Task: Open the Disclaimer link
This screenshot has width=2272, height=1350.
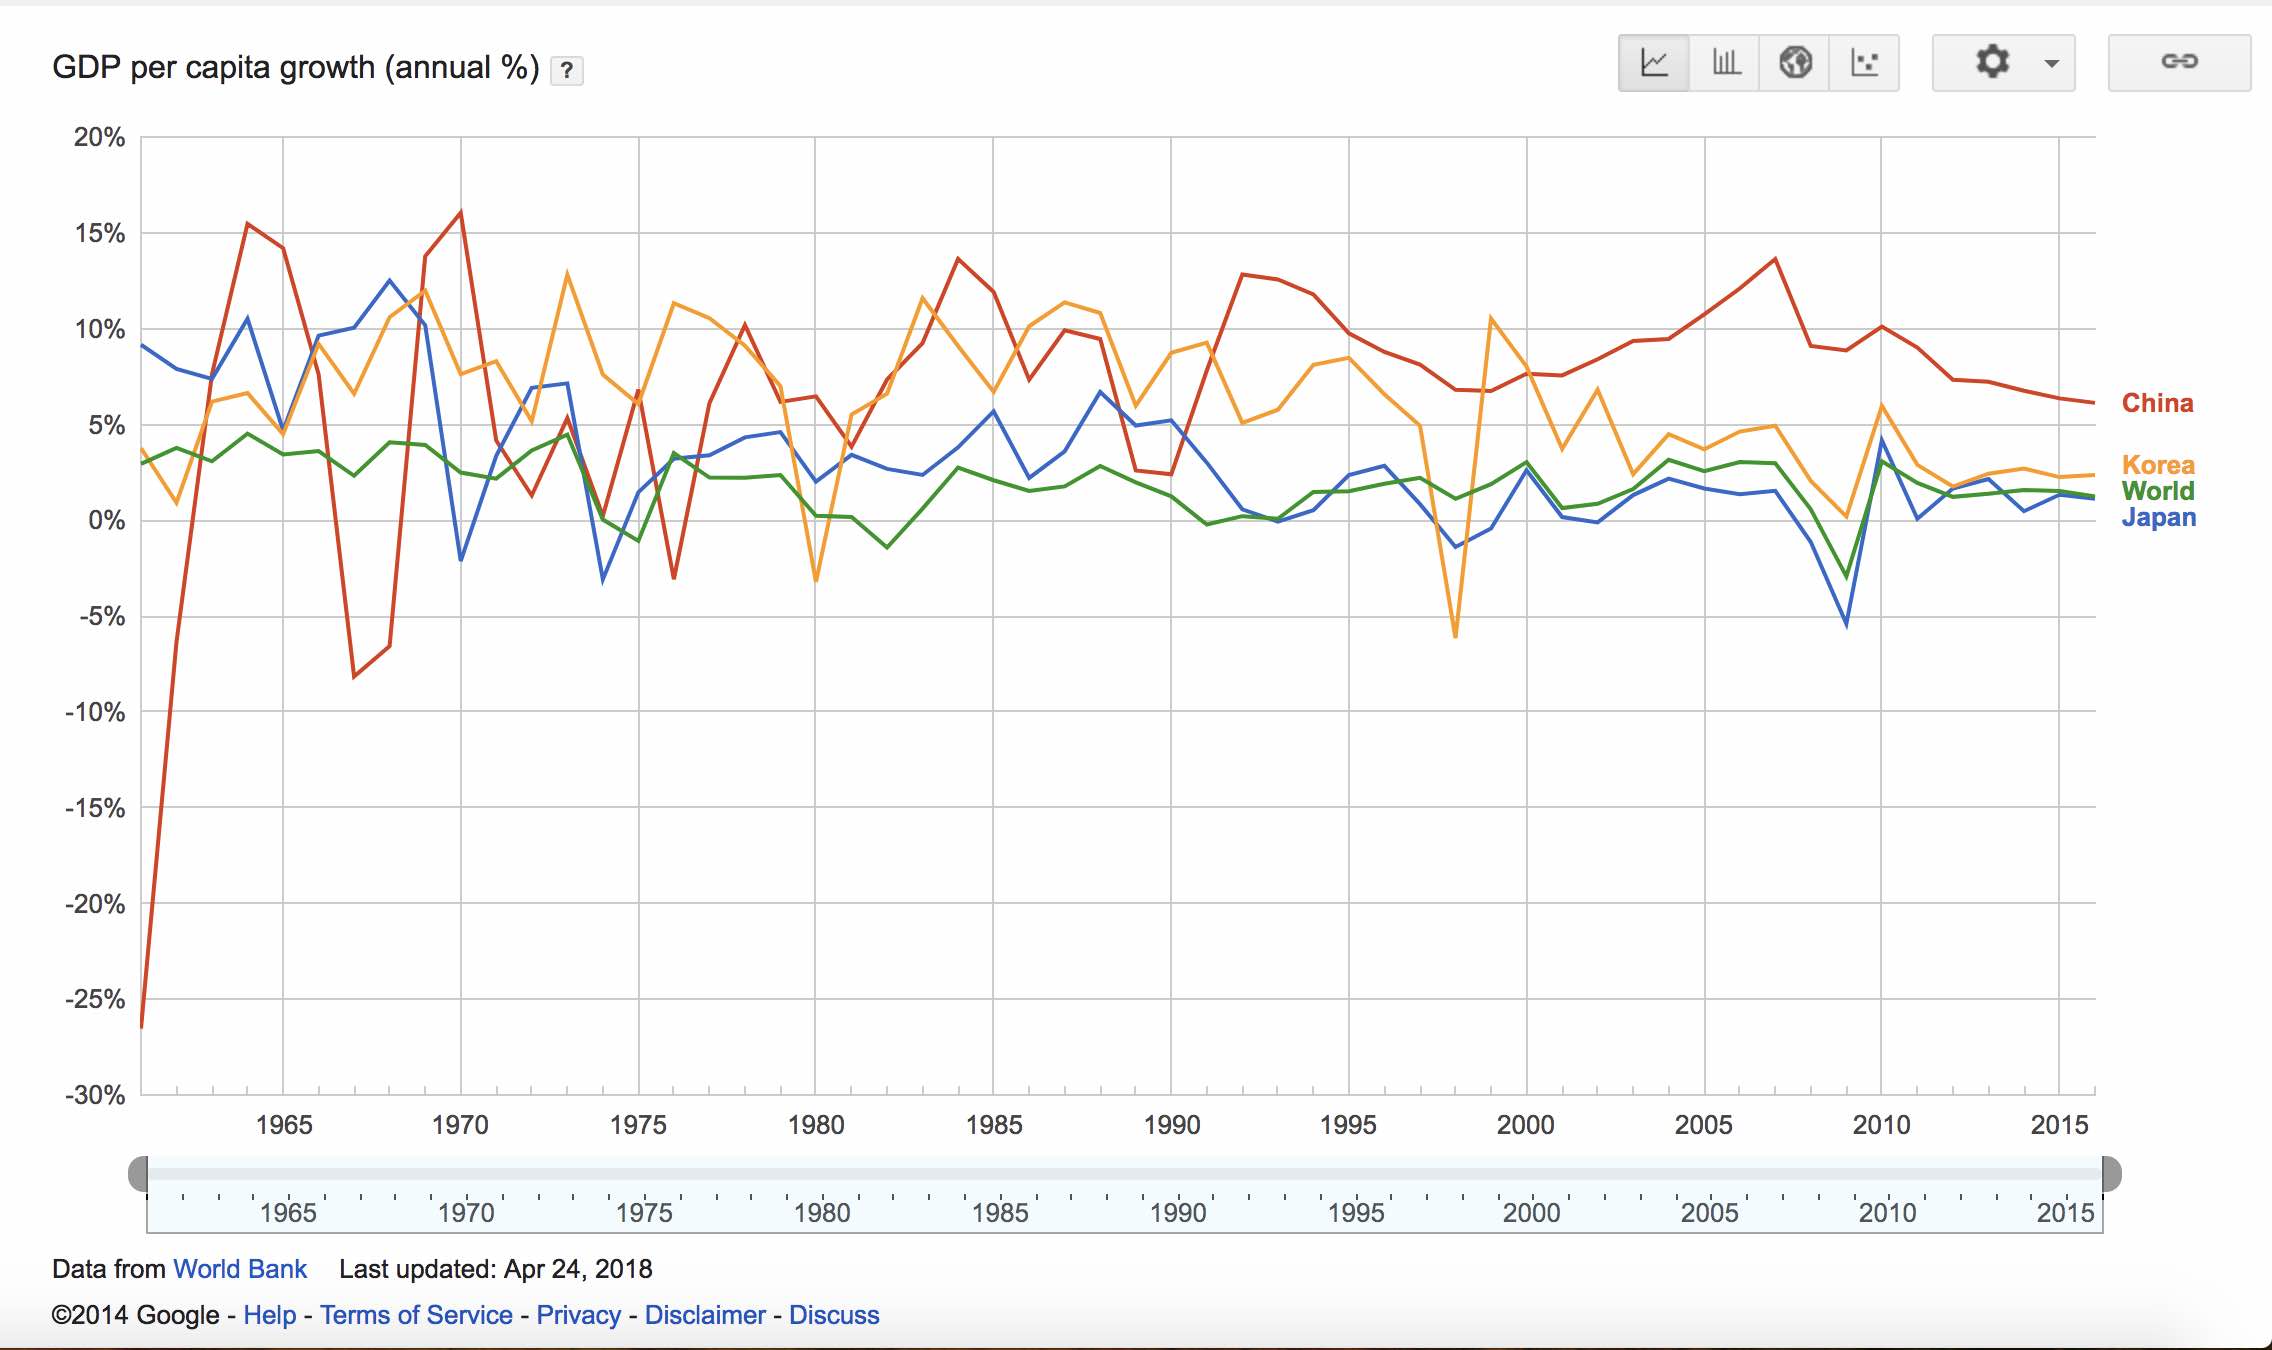Action: [x=705, y=1315]
